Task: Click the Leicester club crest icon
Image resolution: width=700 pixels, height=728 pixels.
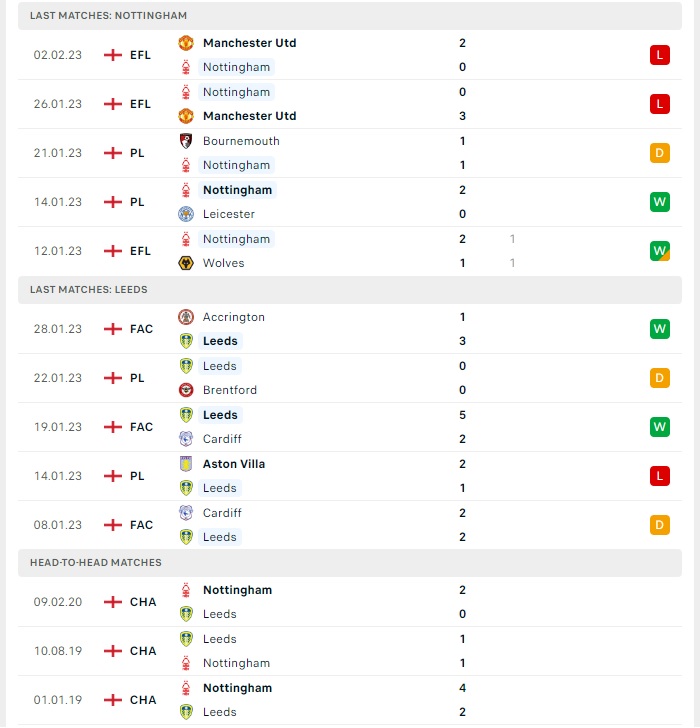Action: [186, 214]
